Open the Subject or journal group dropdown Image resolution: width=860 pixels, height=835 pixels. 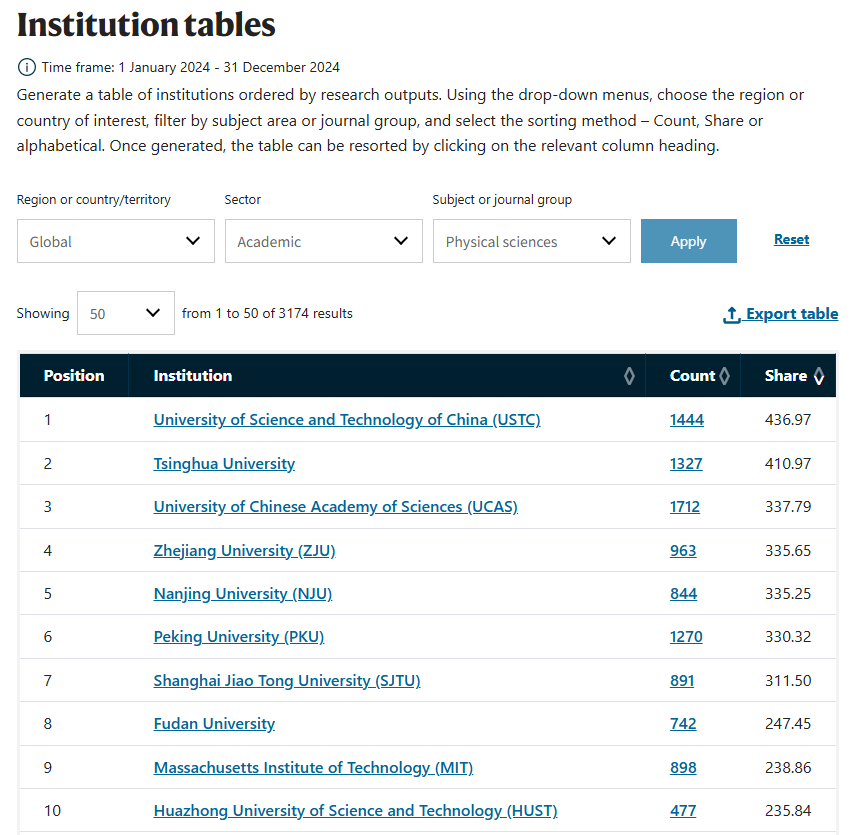pyautogui.click(x=531, y=241)
